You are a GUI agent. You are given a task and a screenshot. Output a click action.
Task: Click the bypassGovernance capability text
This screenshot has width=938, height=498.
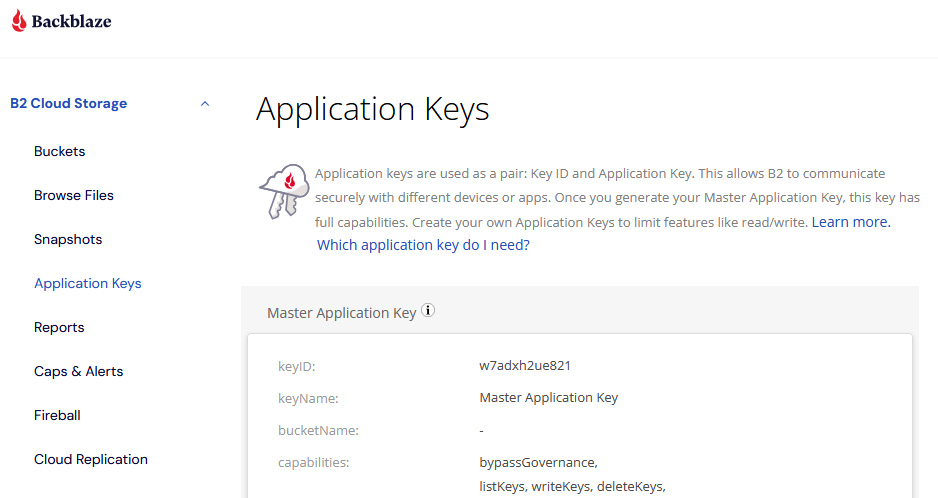[538, 463]
